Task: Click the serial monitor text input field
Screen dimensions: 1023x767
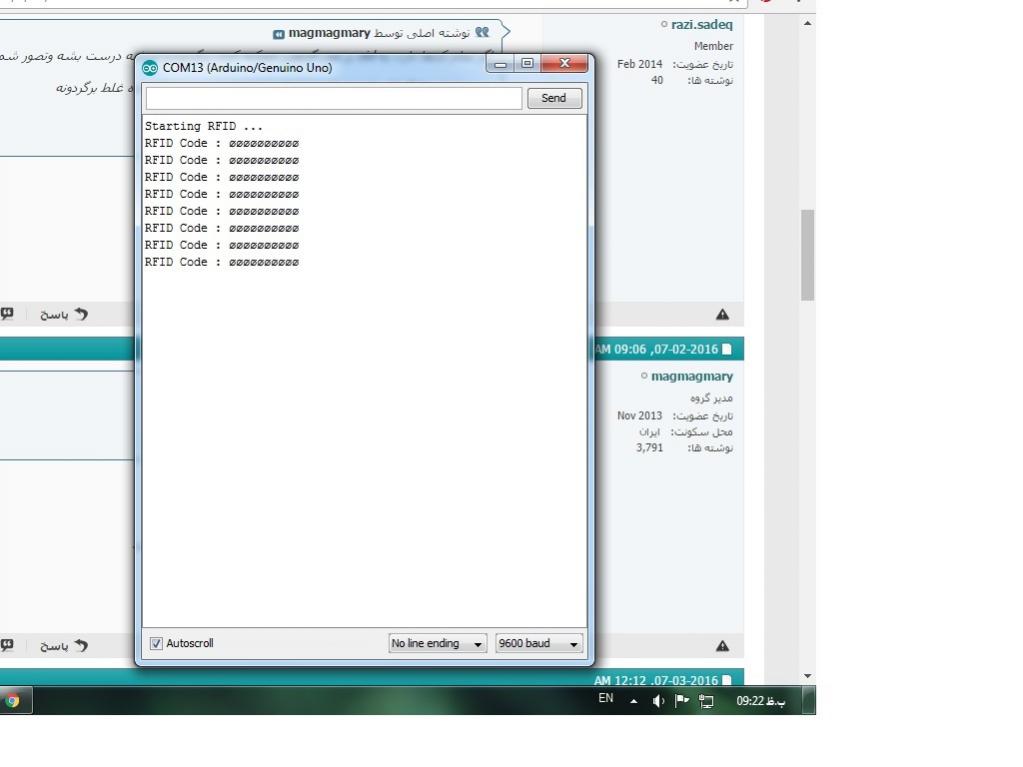Action: coord(333,98)
